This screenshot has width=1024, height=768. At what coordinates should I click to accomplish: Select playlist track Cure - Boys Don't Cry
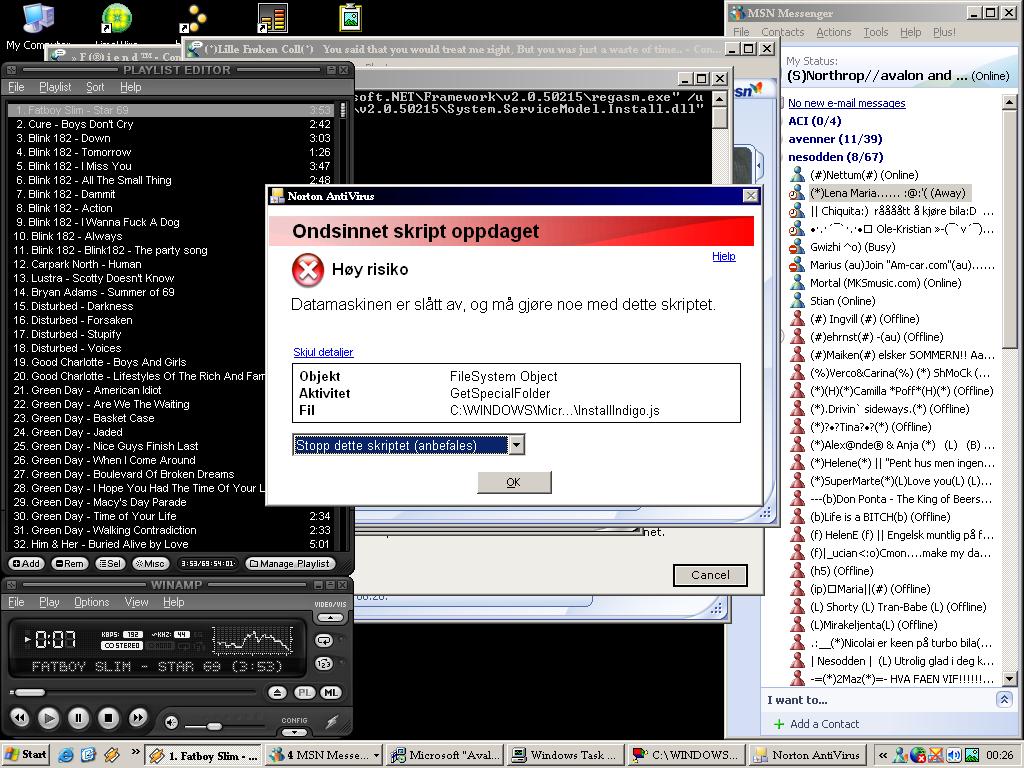(x=173, y=124)
